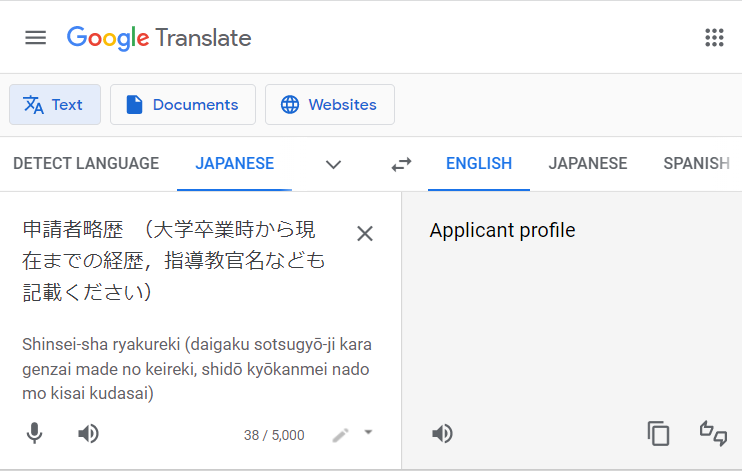Switch to Documents translation
Image resolution: width=742 pixels, height=471 pixels.
[183, 105]
